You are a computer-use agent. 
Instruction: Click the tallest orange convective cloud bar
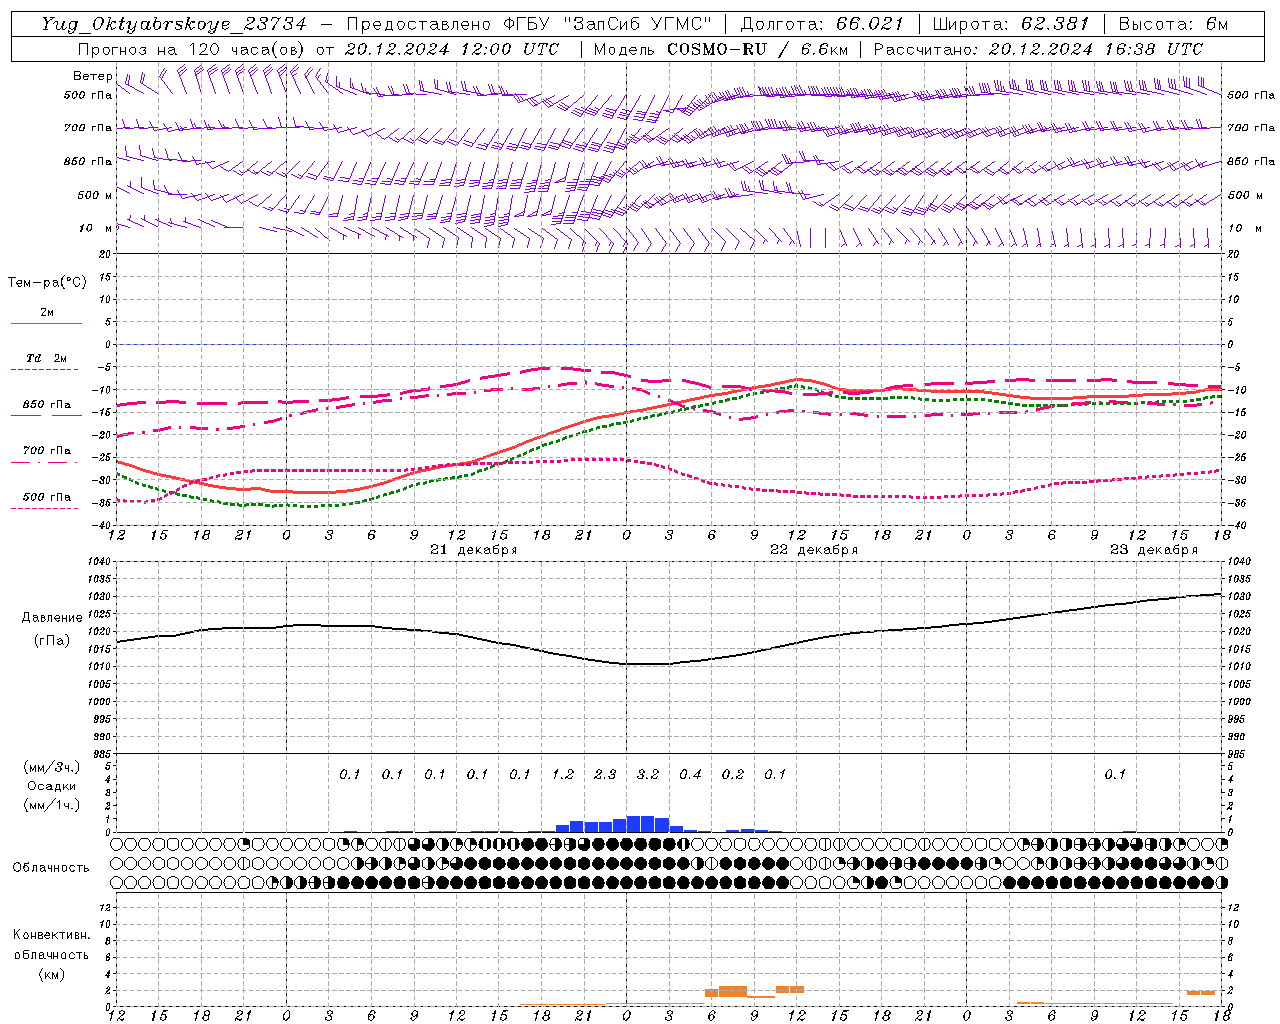pos(733,991)
